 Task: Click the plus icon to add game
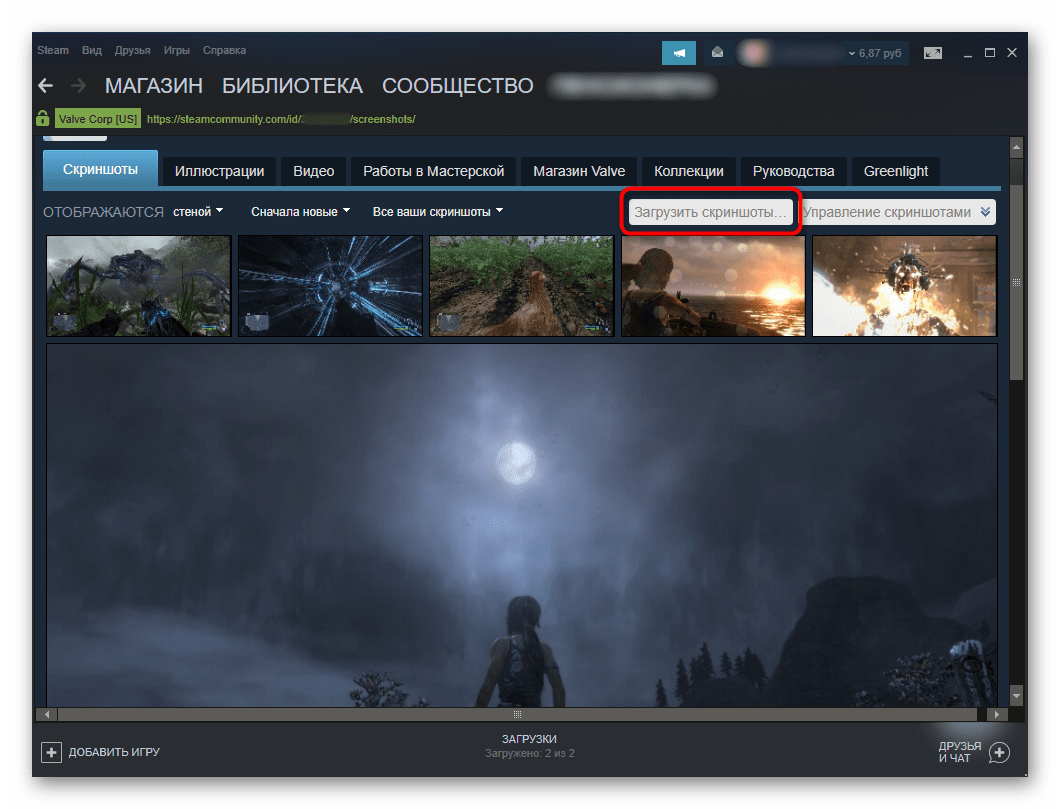(x=51, y=751)
